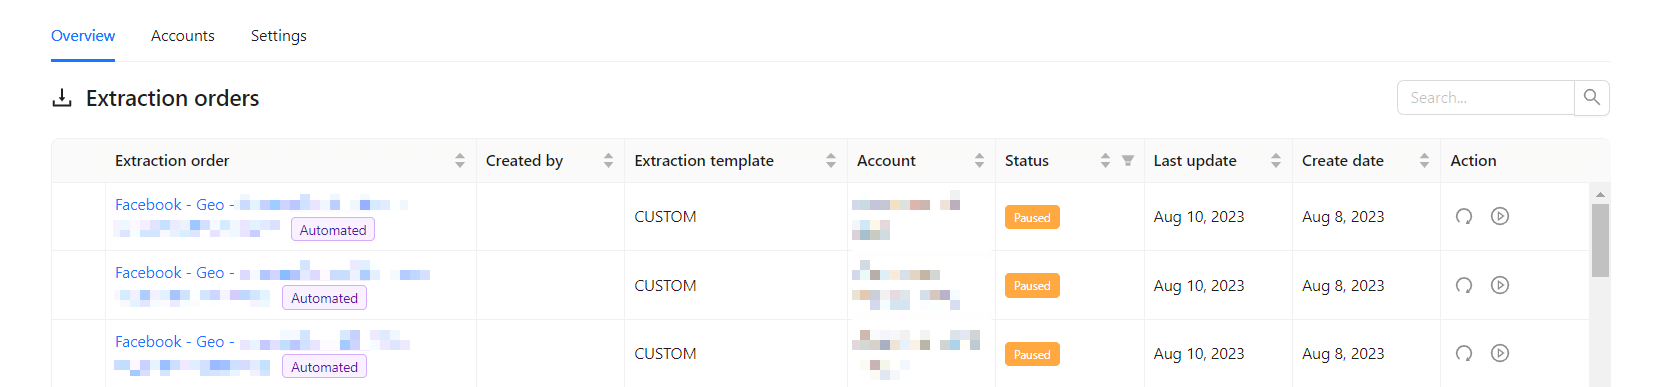Resume second order with play icon
This screenshot has width=1654, height=387.
(x=1500, y=285)
